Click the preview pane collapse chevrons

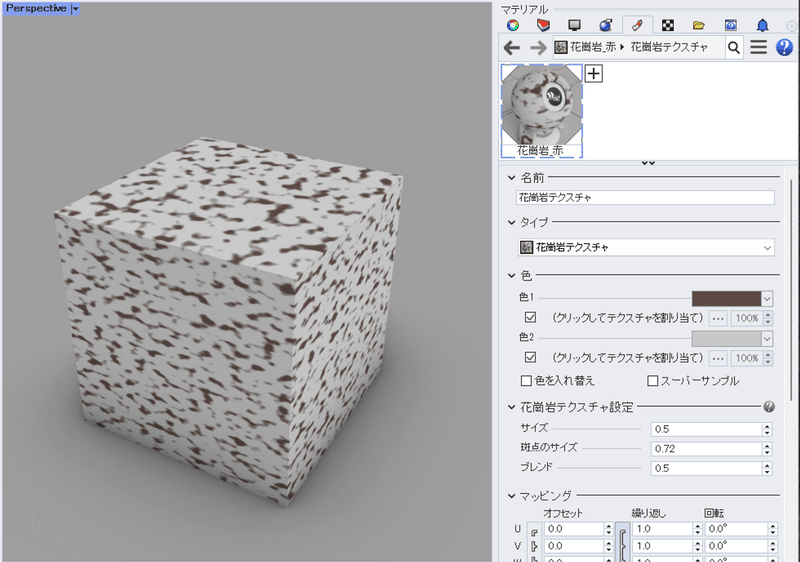tap(648, 163)
